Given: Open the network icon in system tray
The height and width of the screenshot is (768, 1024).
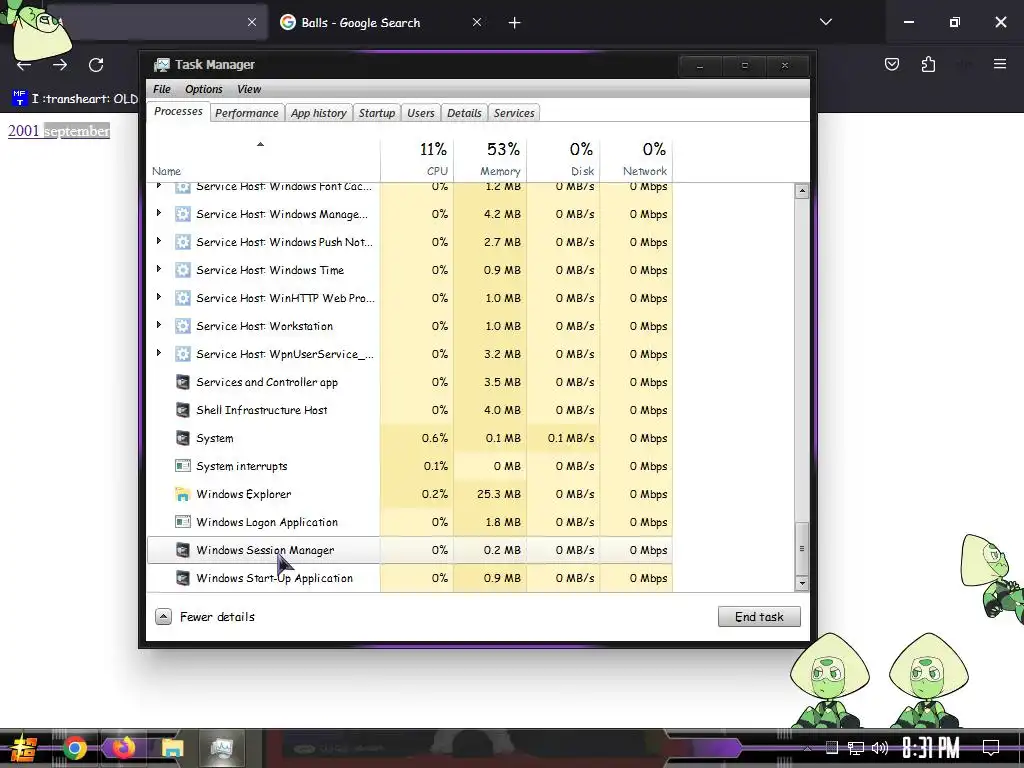Looking at the screenshot, I should pyautogui.click(x=856, y=748).
